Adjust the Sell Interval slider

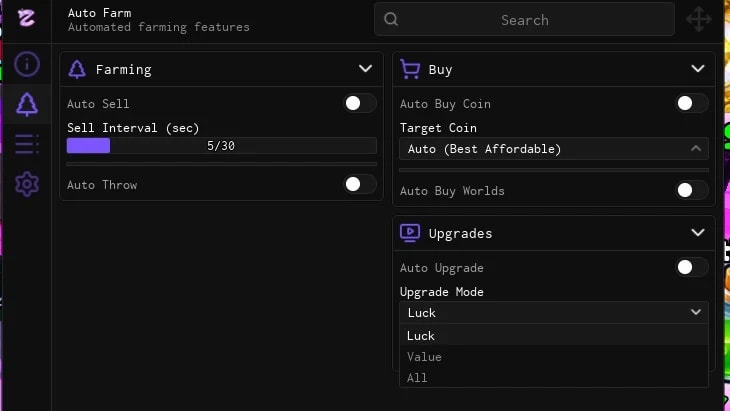click(x=222, y=146)
